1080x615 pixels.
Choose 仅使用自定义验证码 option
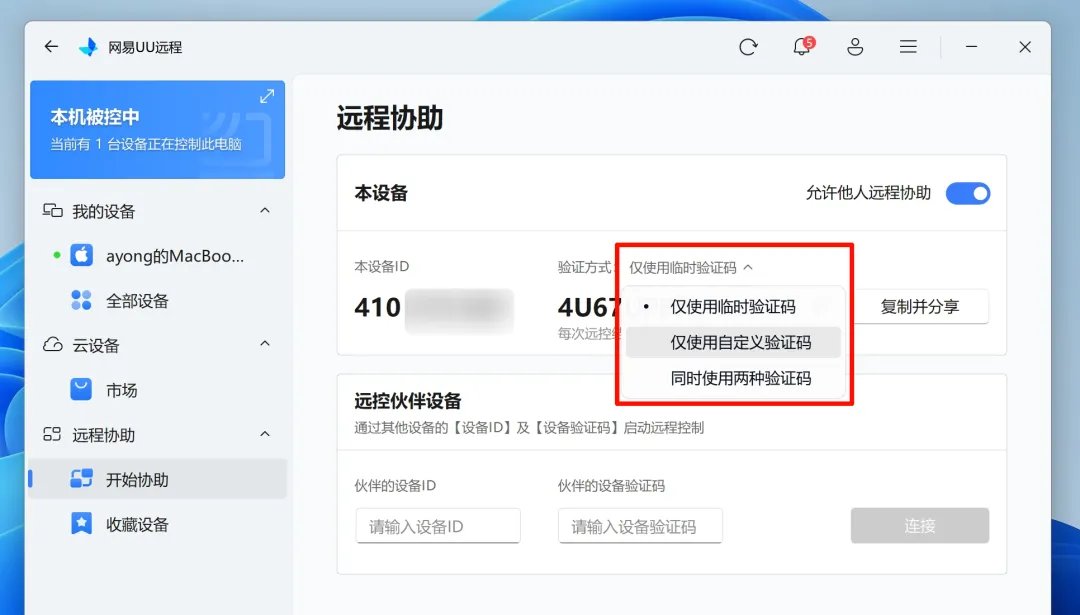tap(733, 342)
